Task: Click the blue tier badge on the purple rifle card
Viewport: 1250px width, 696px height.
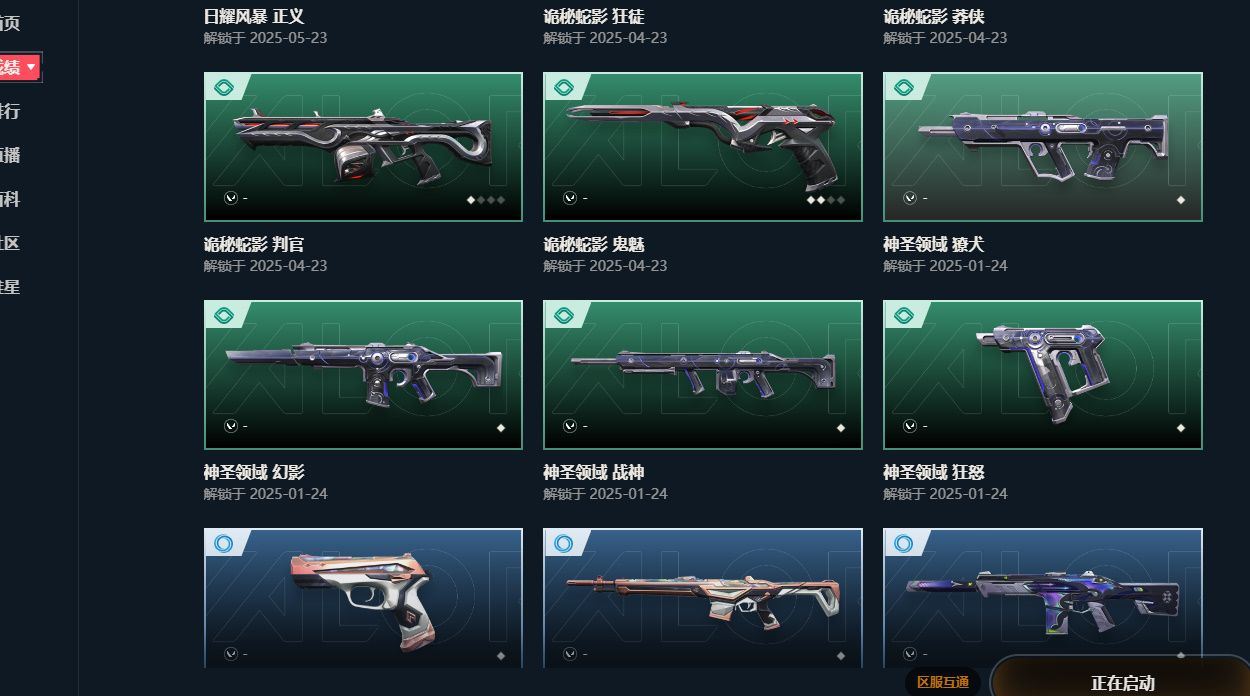Action: (904, 543)
